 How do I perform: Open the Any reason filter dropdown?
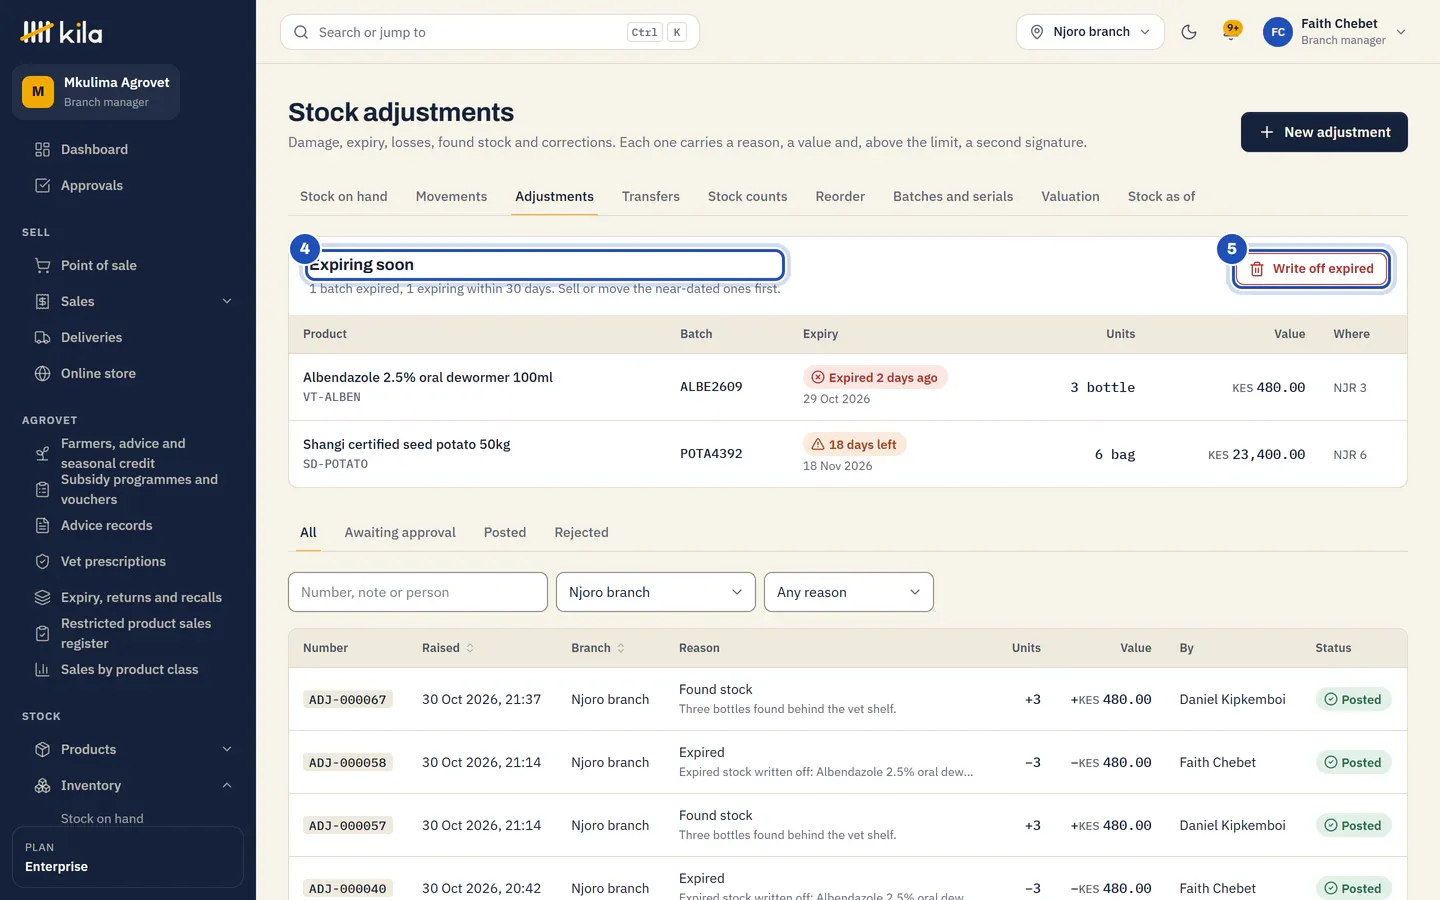click(848, 592)
